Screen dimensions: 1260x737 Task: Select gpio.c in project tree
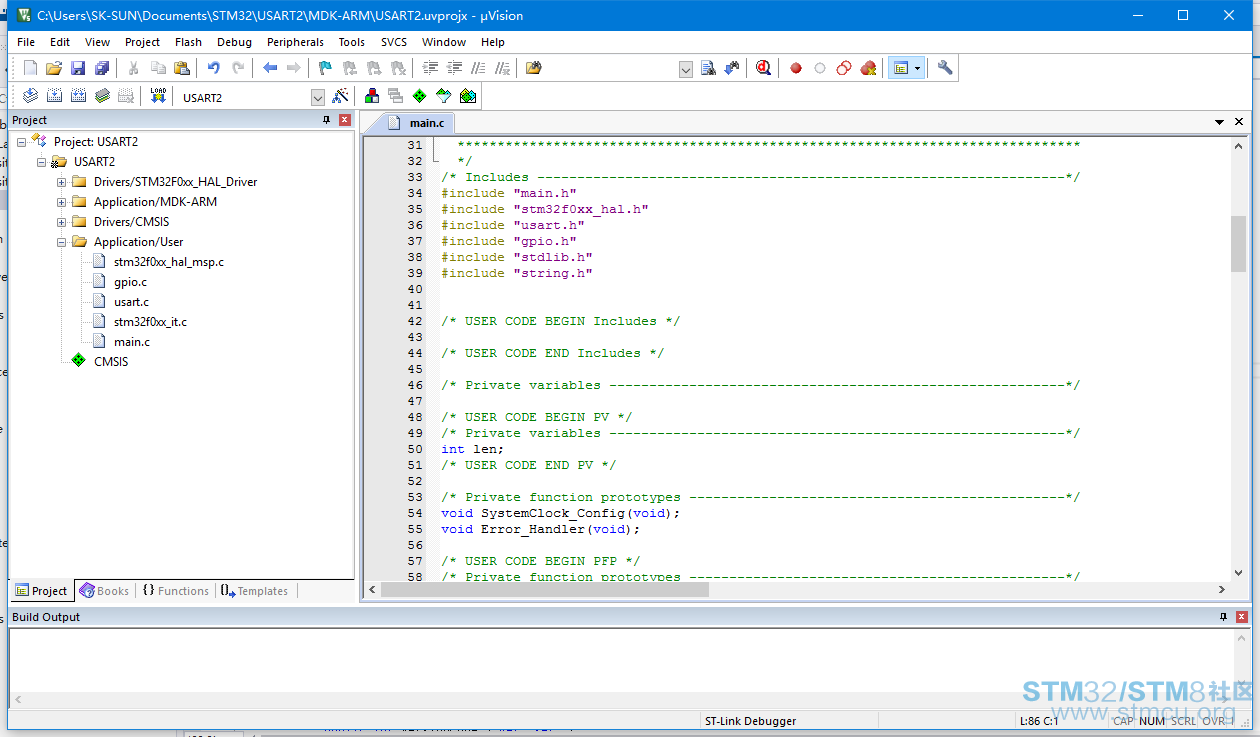click(130, 282)
